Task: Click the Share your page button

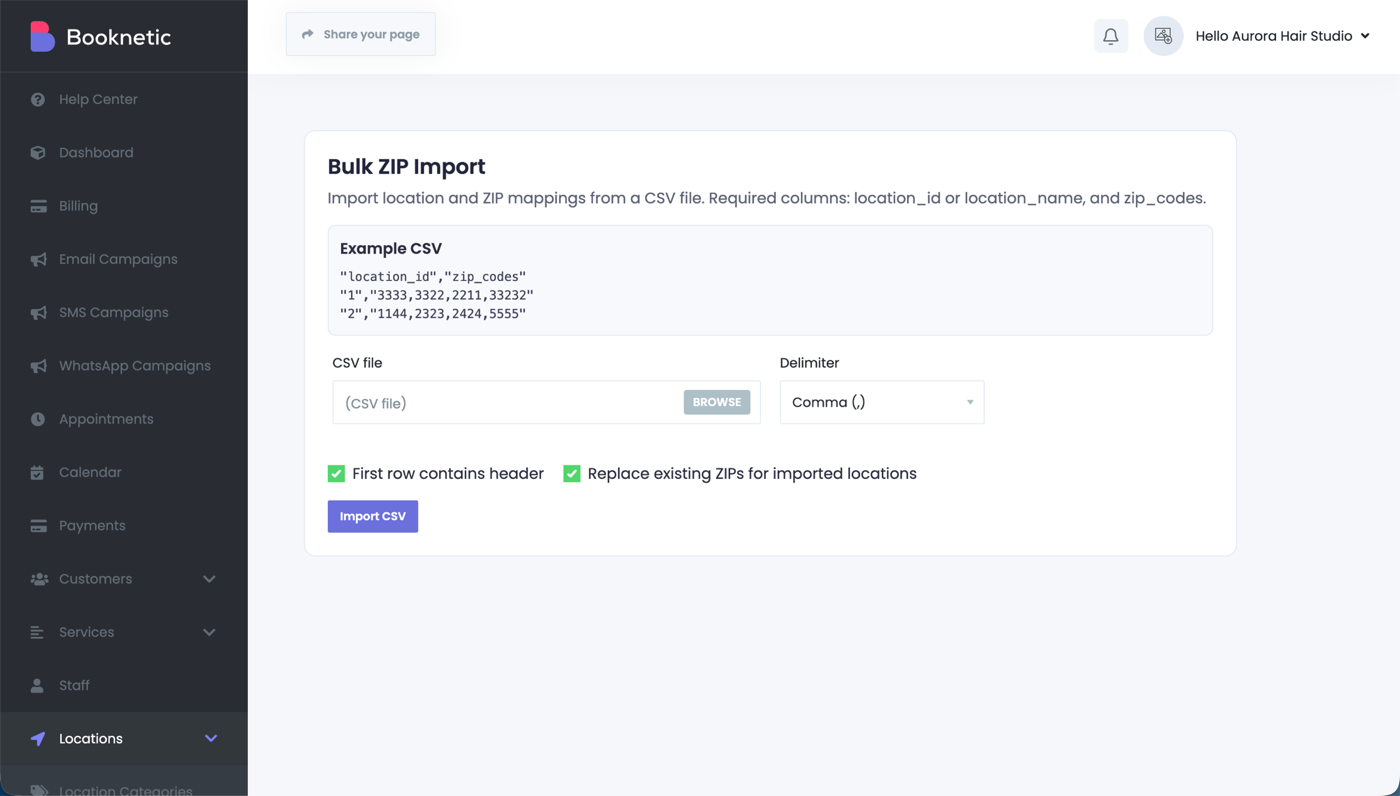Action: click(361, 34)
